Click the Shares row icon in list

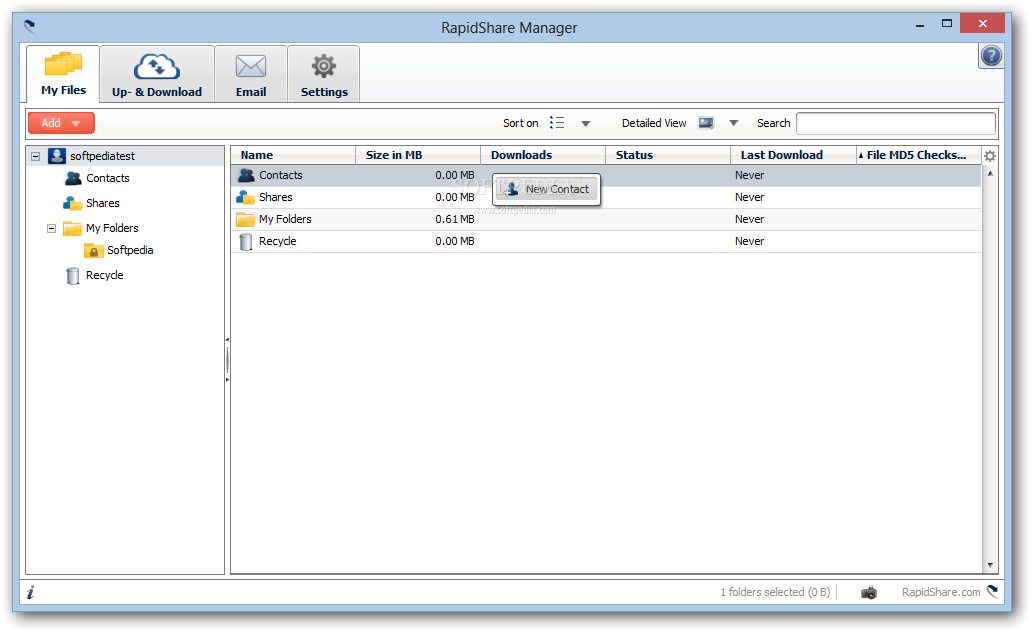point(245,198)
